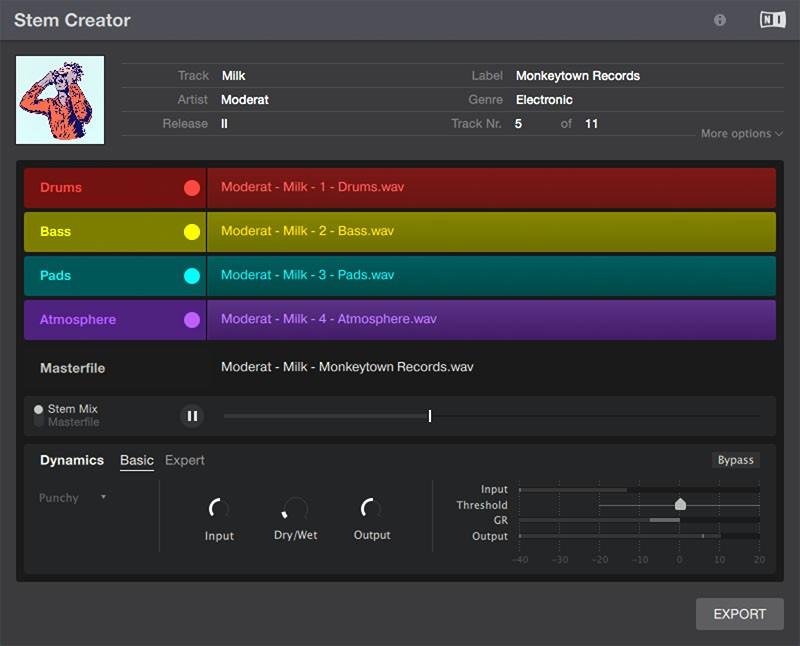The width and height of the screenshot is (800, 646).
Task: Click the Dry/Wet knob
Action: click(295, 509)
